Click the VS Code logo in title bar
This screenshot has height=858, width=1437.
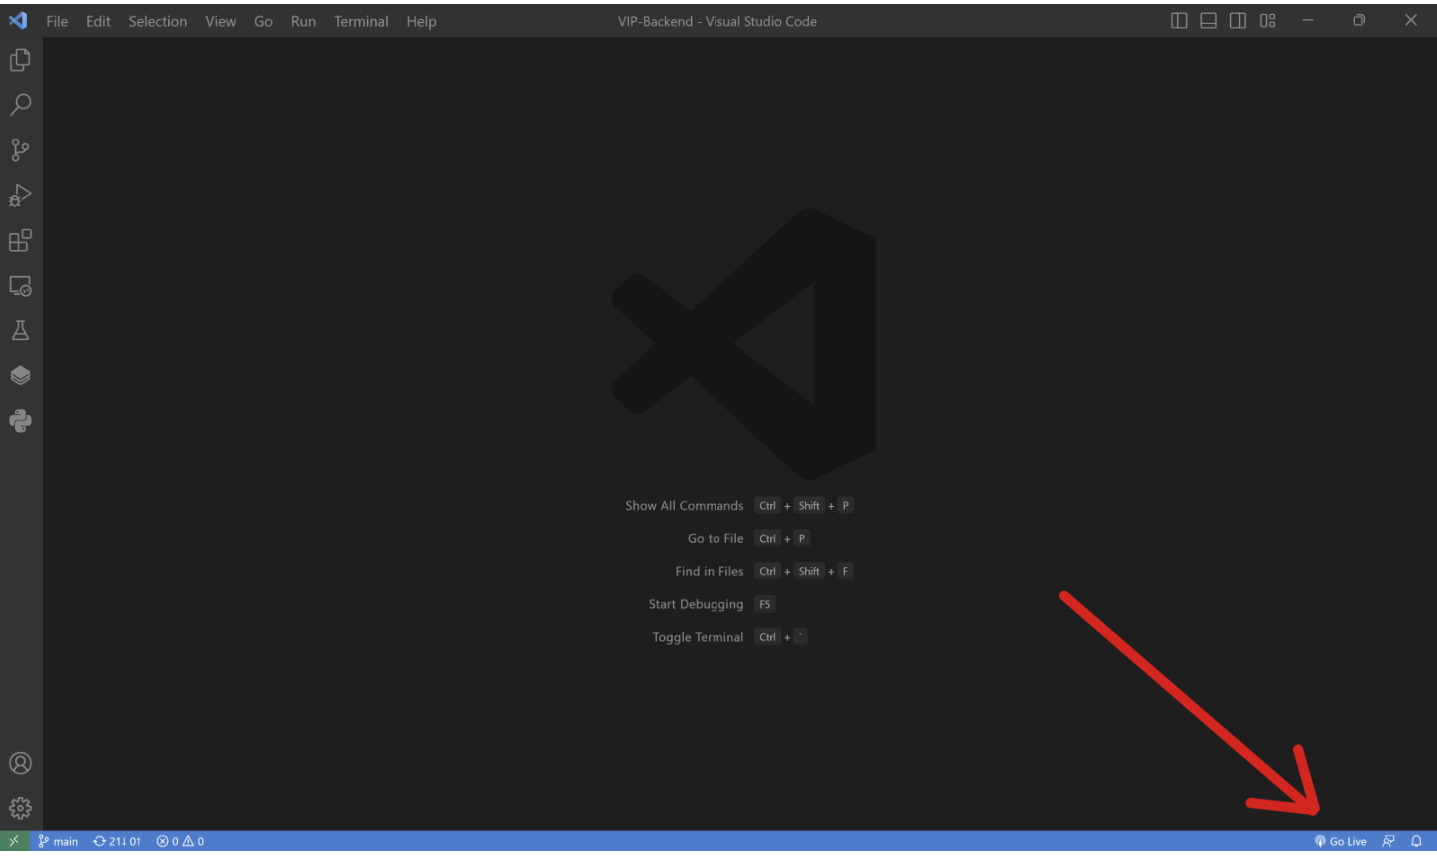click(x=18, y=21)
